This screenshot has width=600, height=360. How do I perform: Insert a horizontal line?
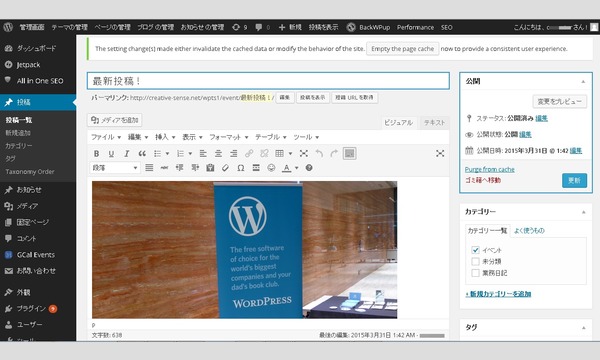tap(256, 168)
